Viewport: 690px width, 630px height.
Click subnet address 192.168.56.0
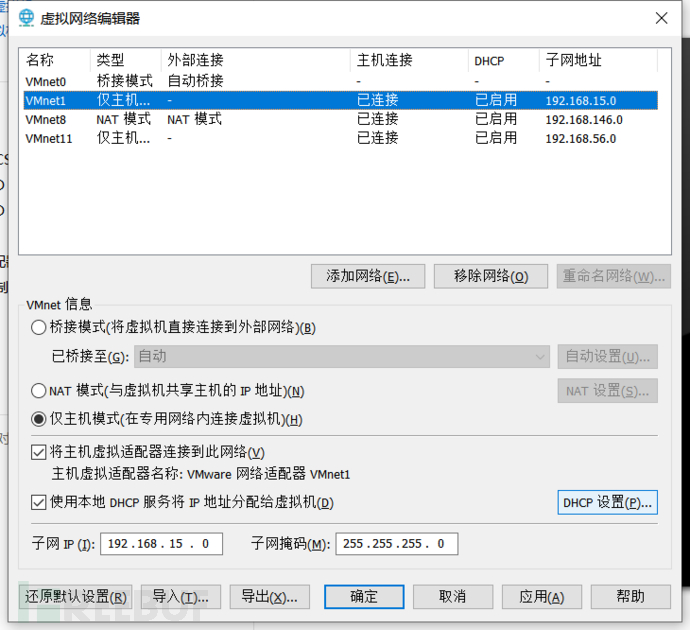(x=581, y=139)
